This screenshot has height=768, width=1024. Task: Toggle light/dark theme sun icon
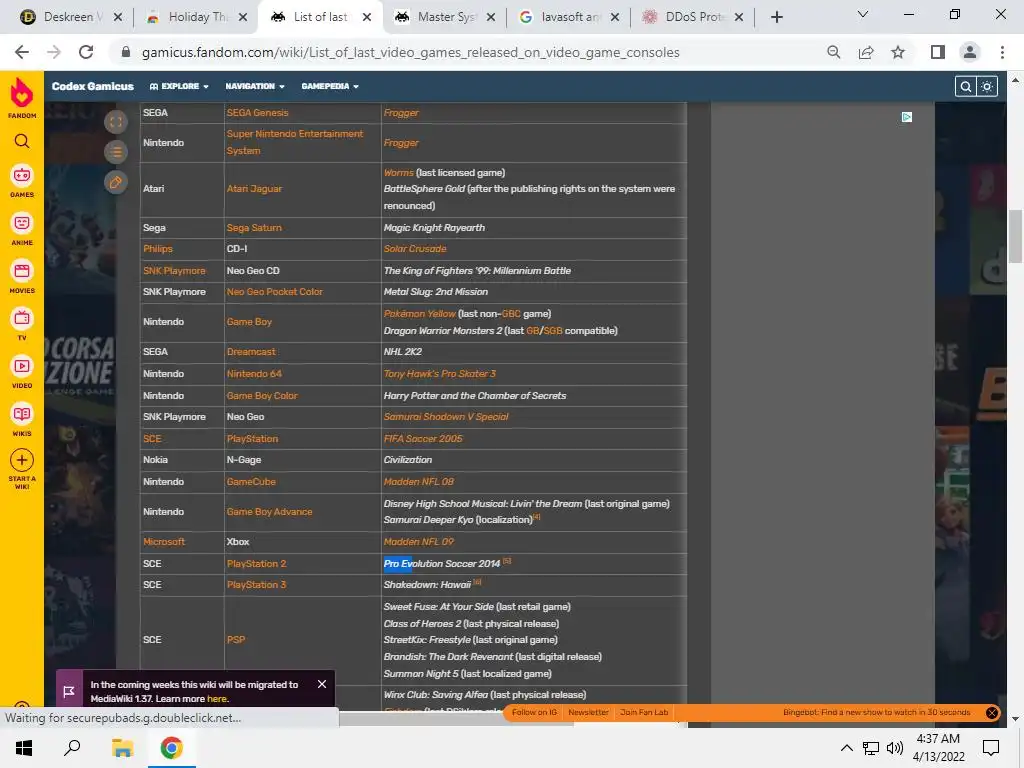(x=987, y=86)
